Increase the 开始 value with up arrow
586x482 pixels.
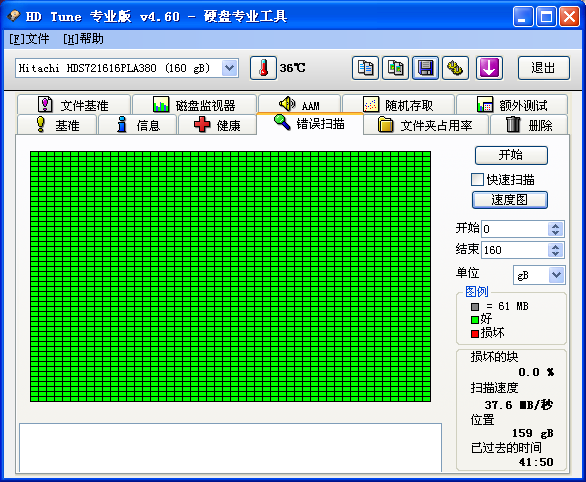[x=556, y=225]
